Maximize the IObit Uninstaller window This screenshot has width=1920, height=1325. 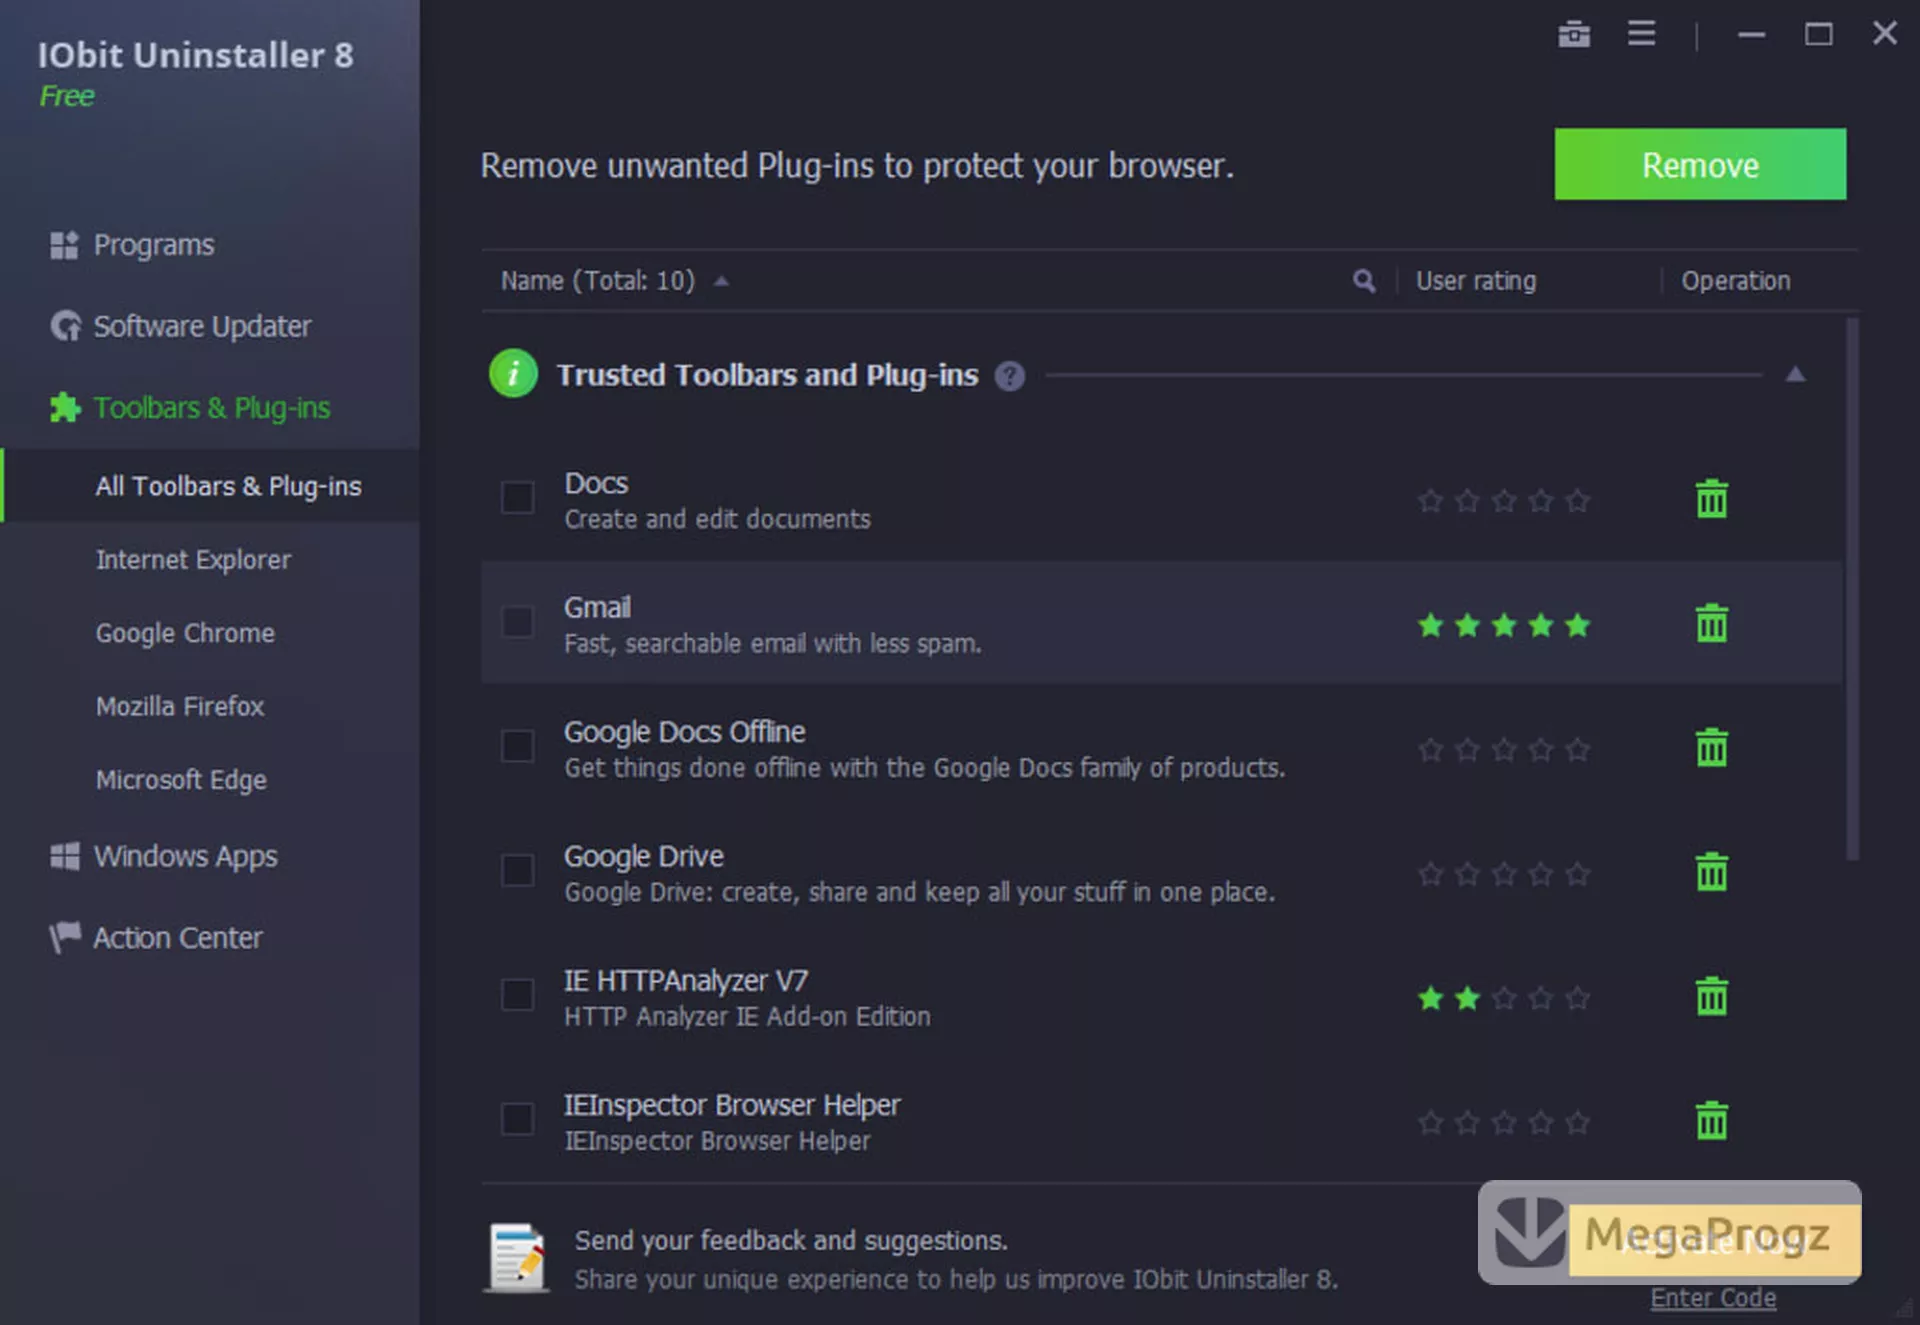(x=1818, y=34)
